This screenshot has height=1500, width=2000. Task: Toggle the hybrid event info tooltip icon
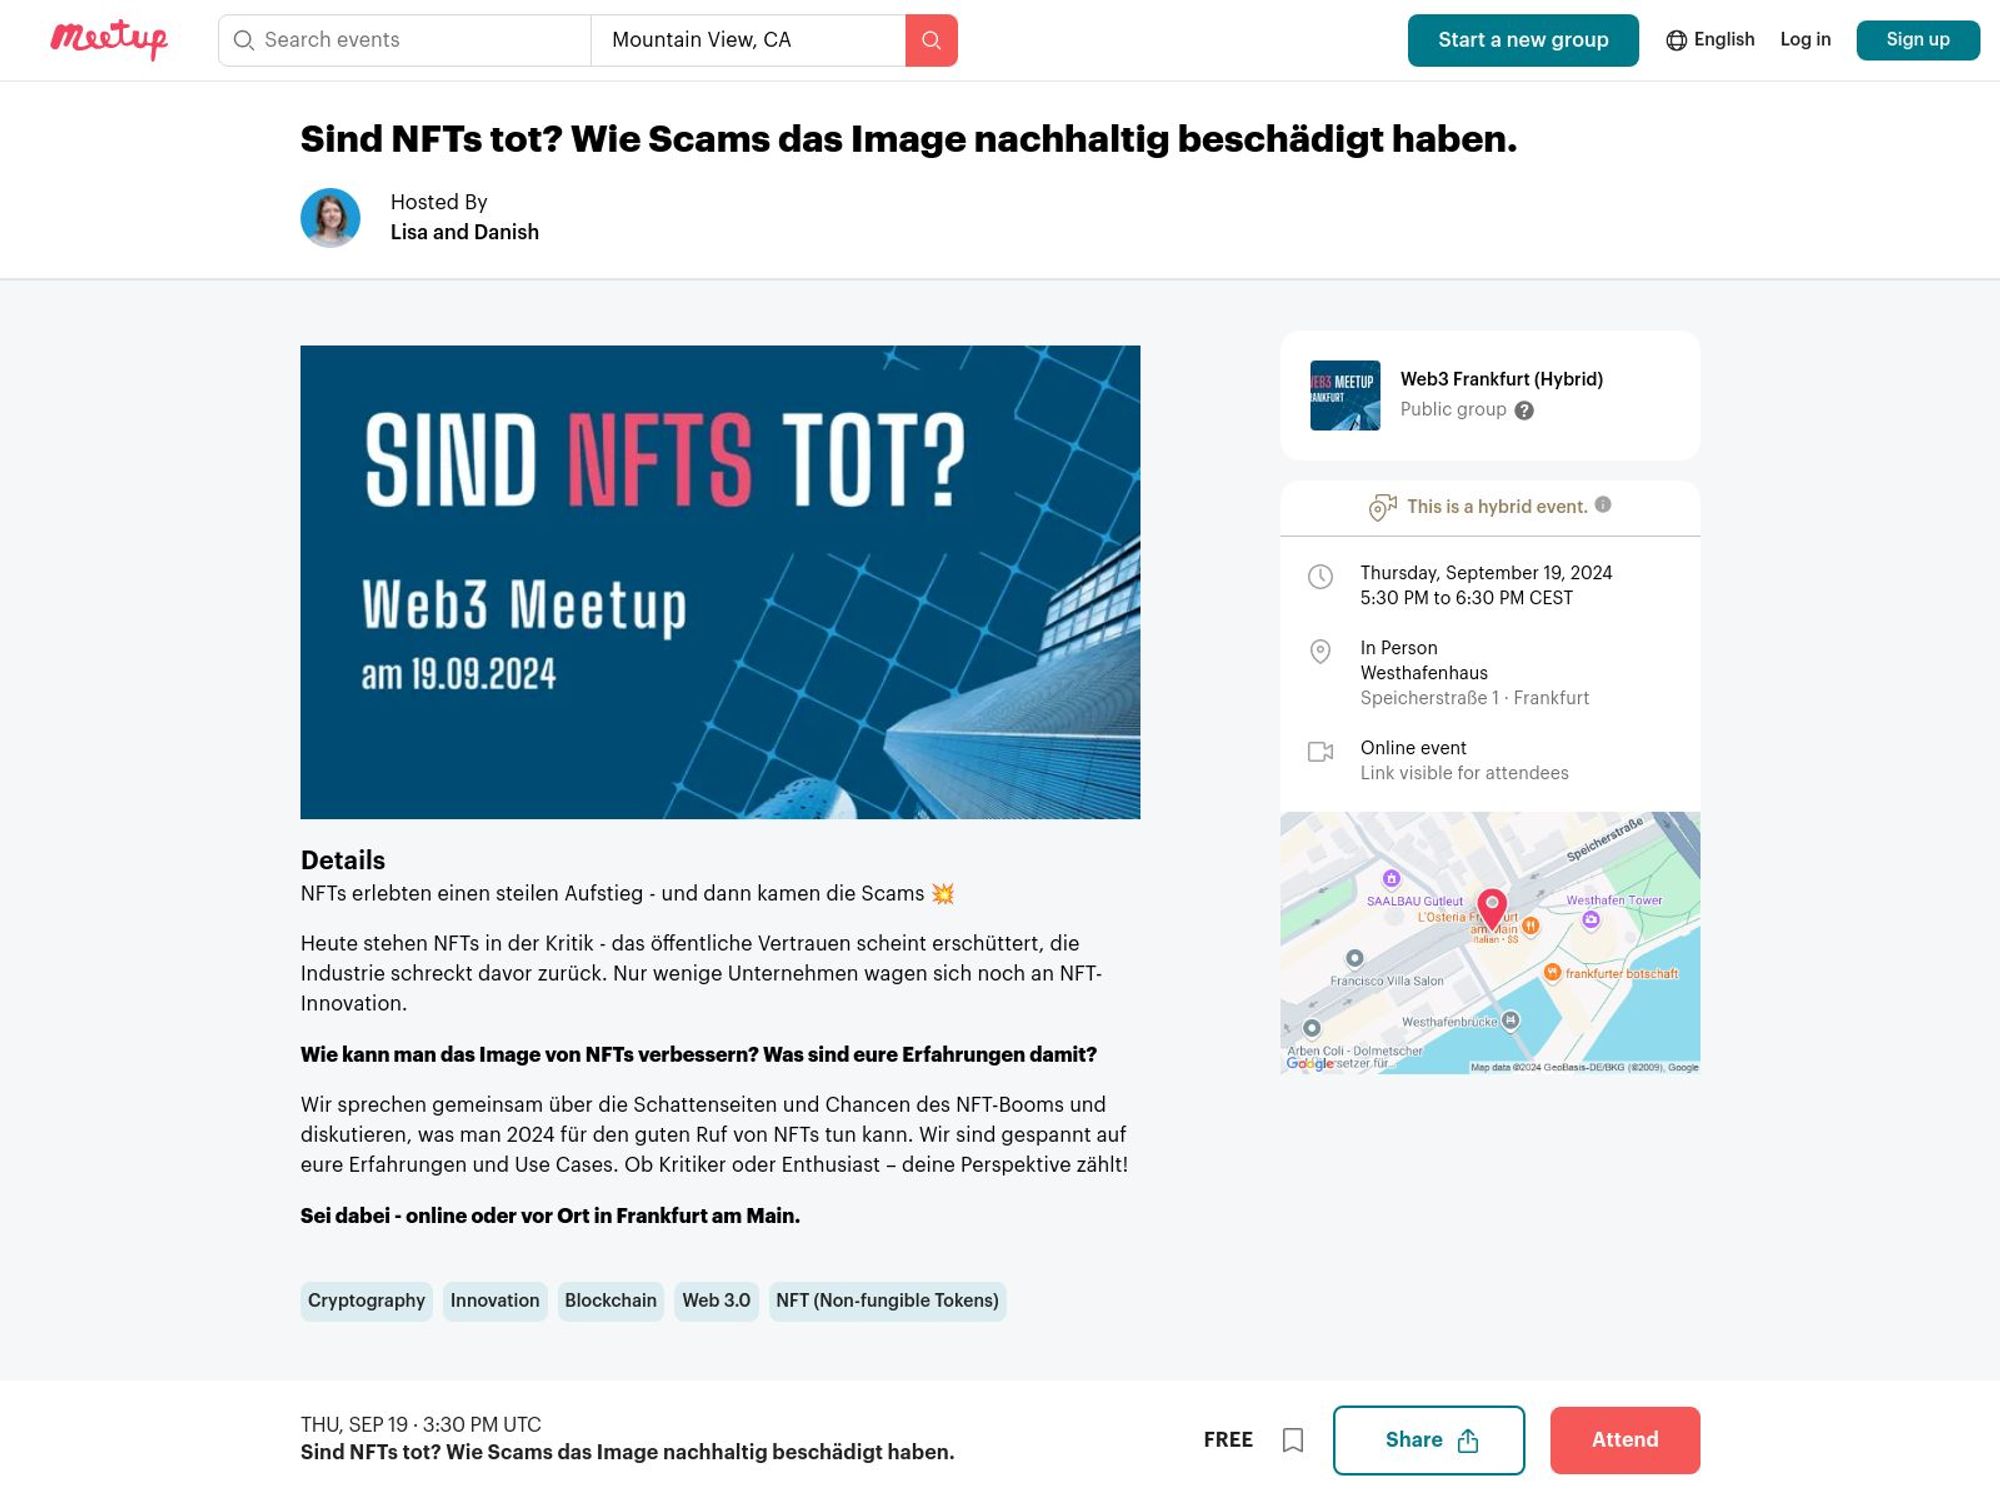(x=1602, y=504)
